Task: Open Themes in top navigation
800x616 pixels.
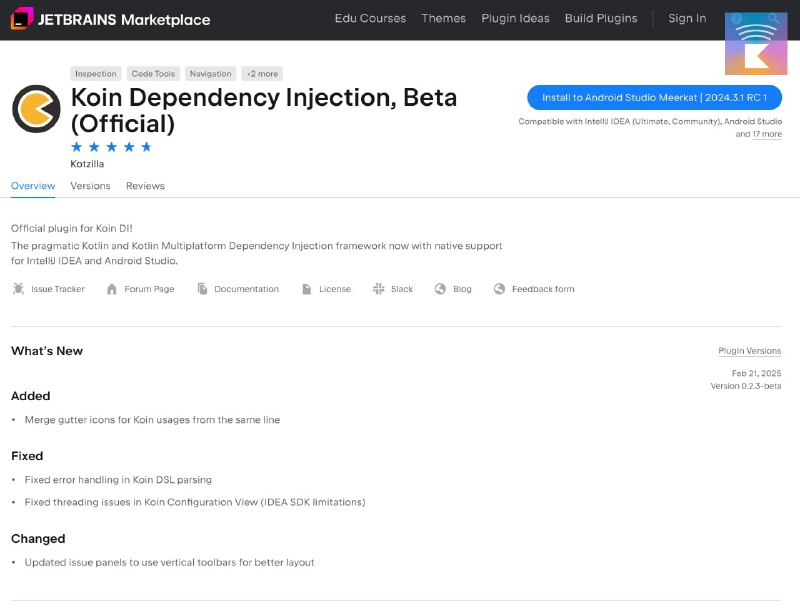Action: (x=443, y=18)
